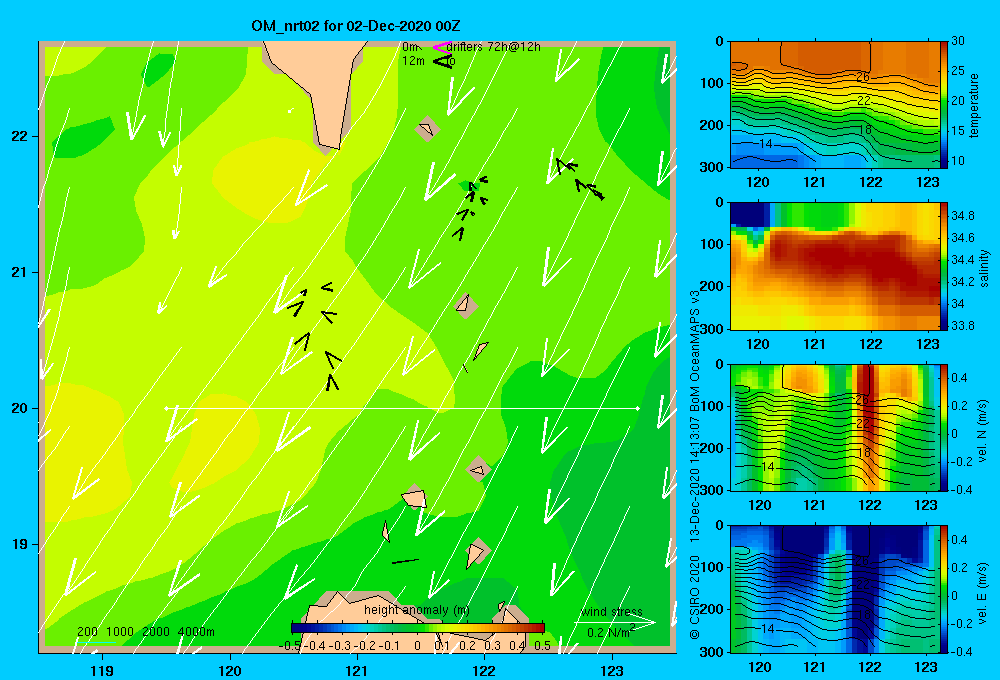Click the black 12m drifter legend arrow

442,61
